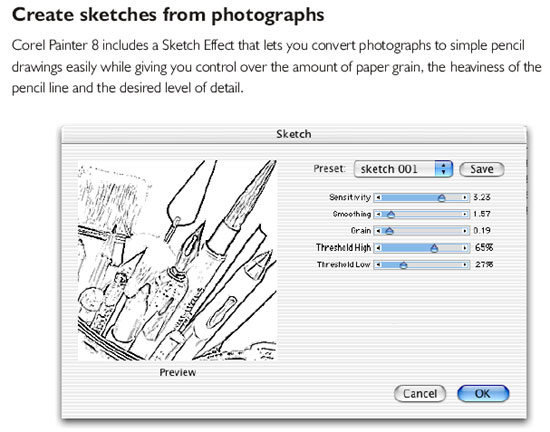Cancel the Sketch dialog
Screen dimensions: 550x432
pyautogui.click(x=420, y=393)
